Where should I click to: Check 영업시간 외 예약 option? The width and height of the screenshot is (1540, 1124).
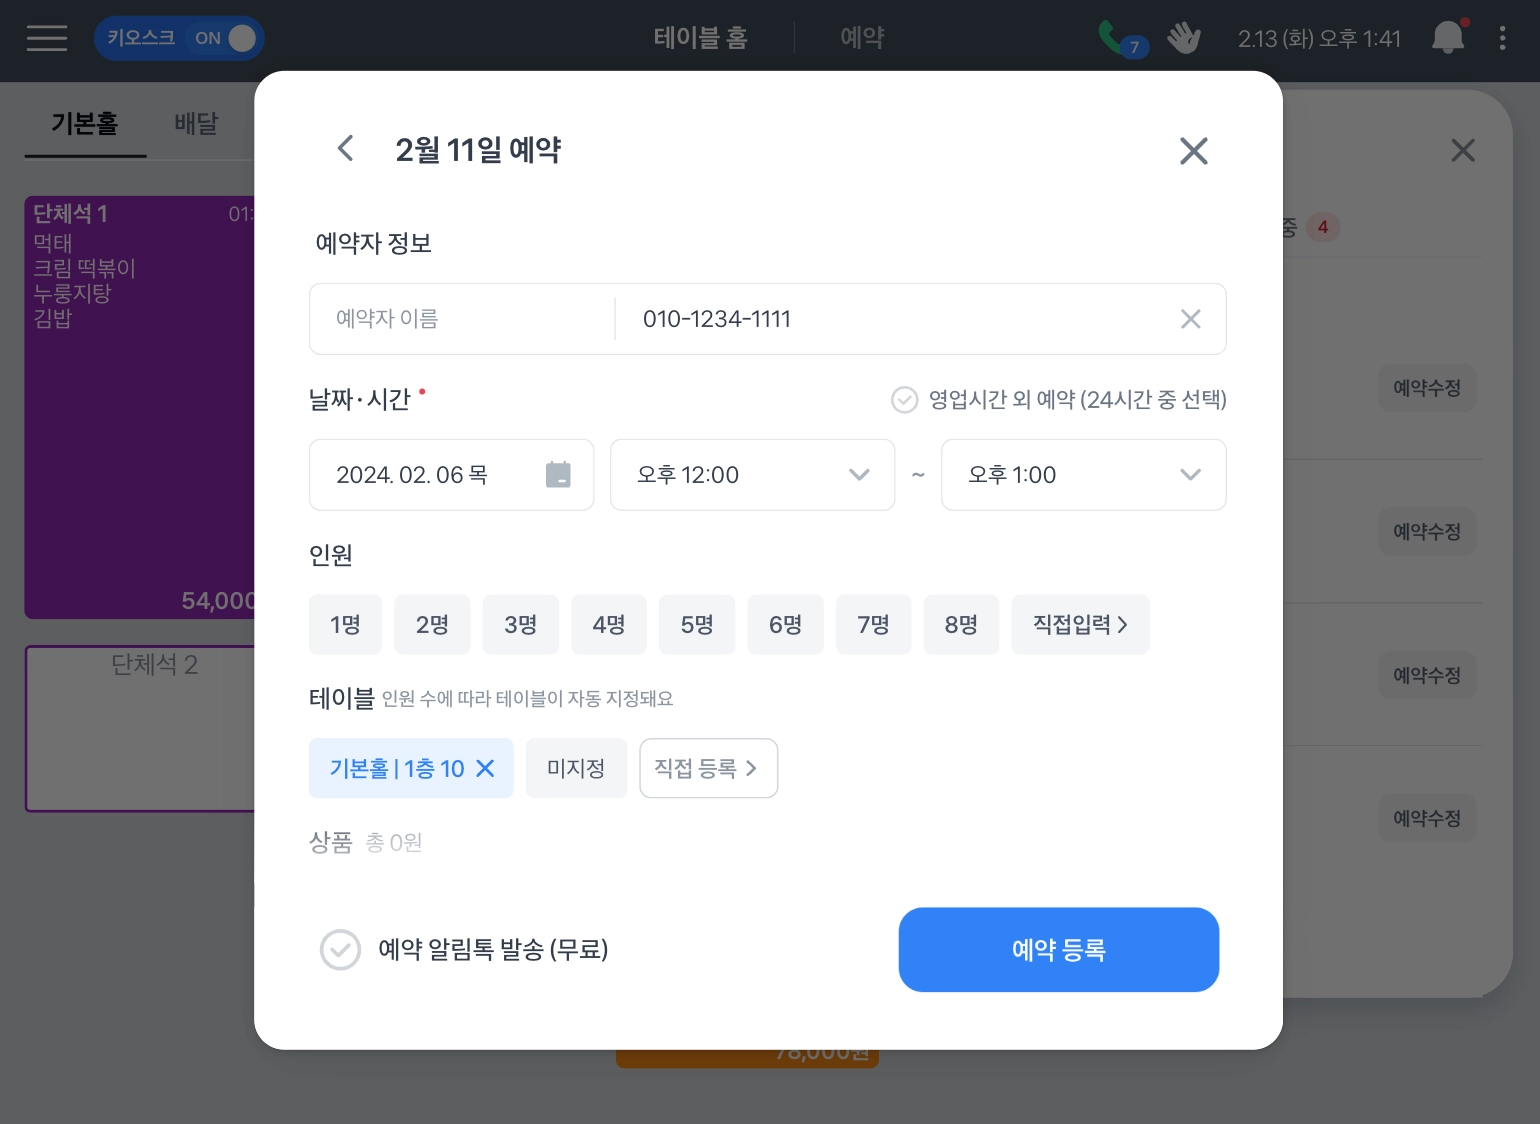(904, 400)
